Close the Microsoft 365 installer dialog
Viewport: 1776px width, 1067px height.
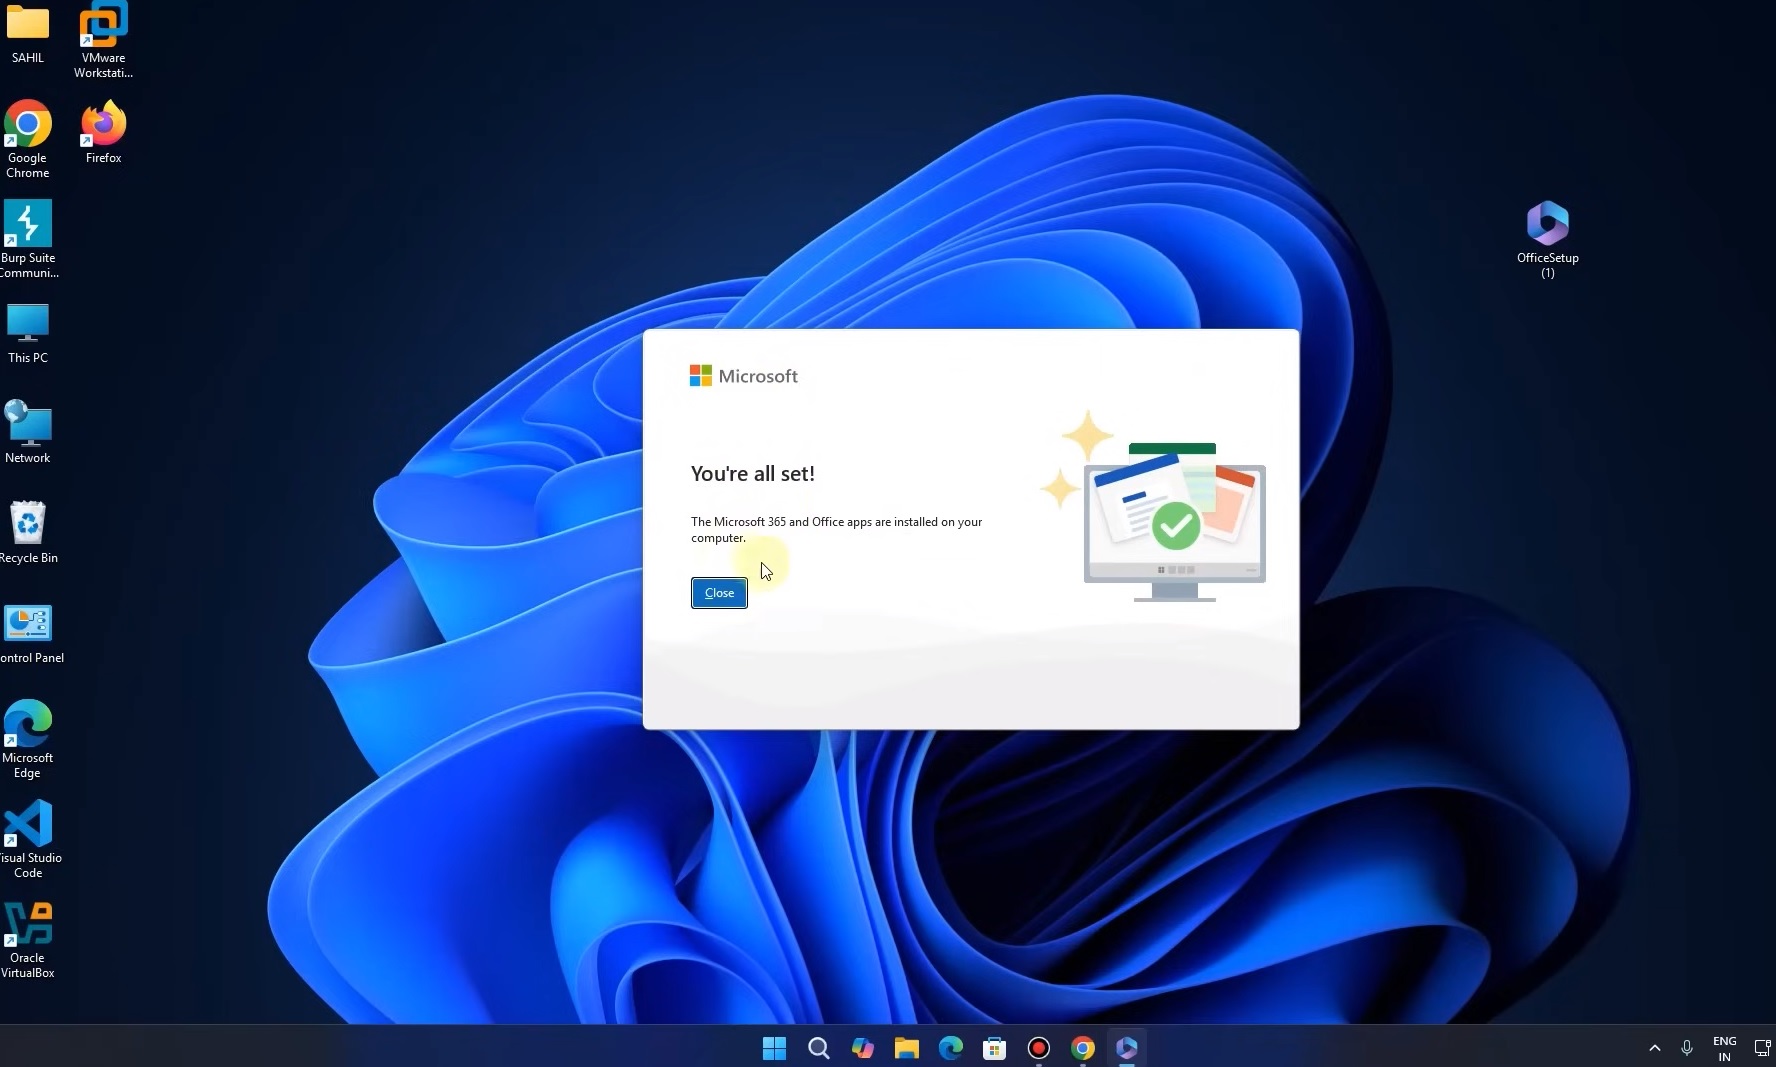pyautogui.click(x=719, y=593)
